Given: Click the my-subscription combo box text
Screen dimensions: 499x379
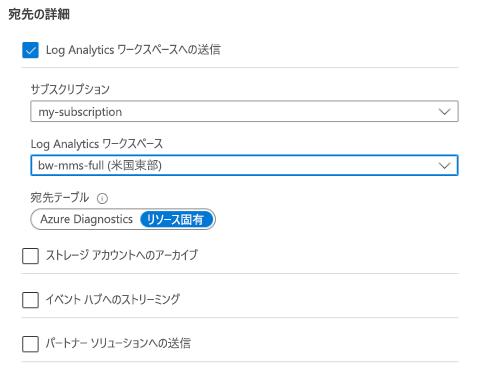Looking at the screenshot, I should [80, 112].
